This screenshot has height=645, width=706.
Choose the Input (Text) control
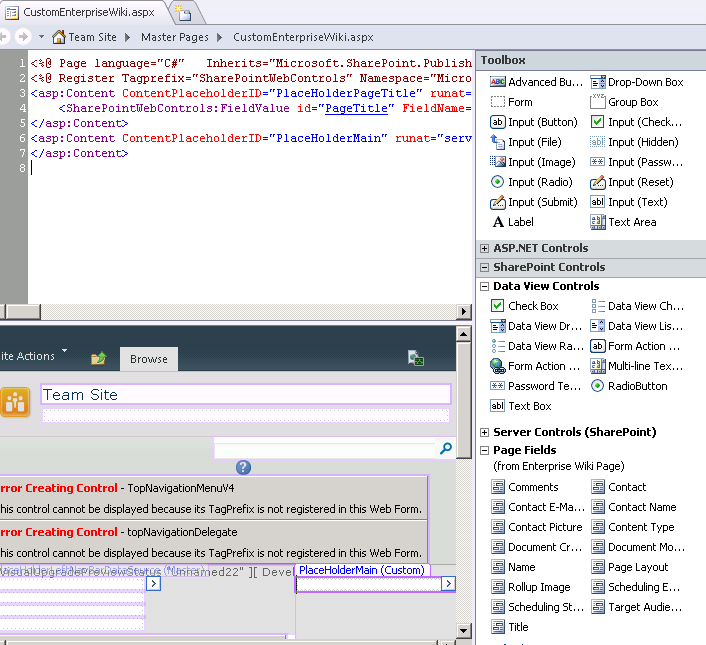[x=629, y=202]
